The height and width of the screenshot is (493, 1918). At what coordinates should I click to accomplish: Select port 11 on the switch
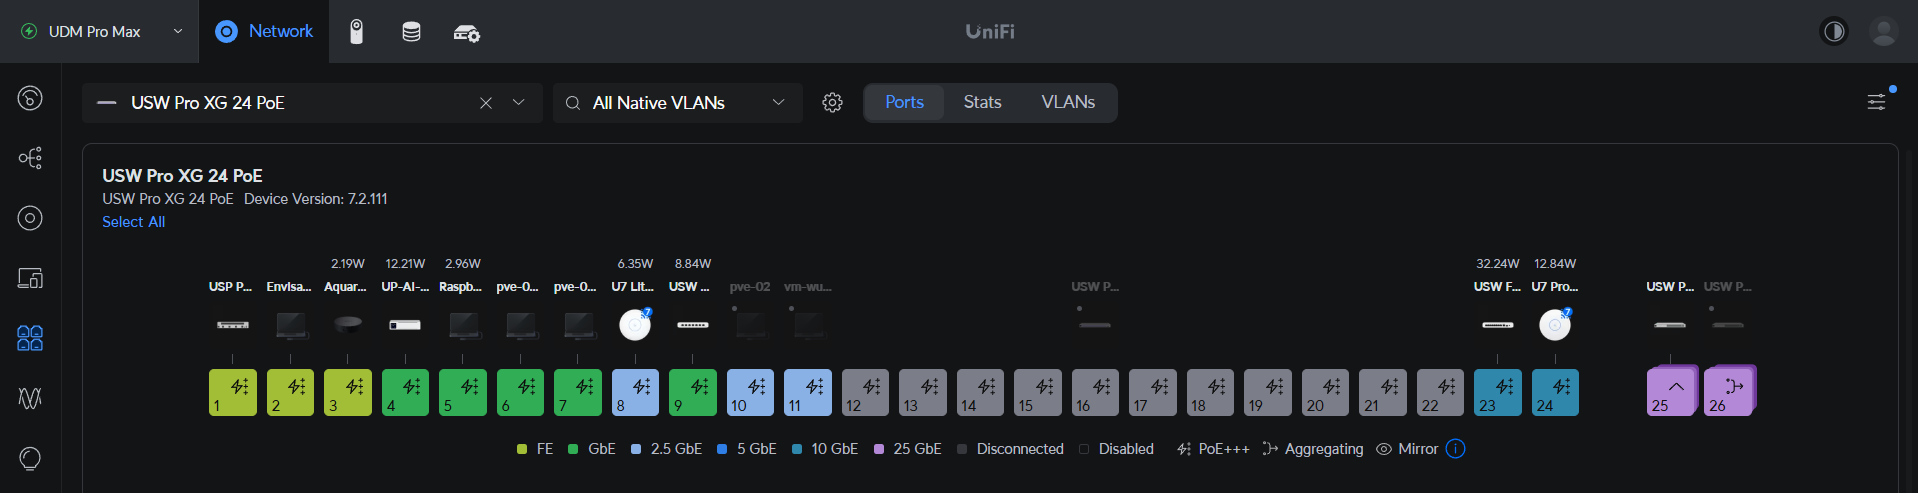tap(808, 392)
